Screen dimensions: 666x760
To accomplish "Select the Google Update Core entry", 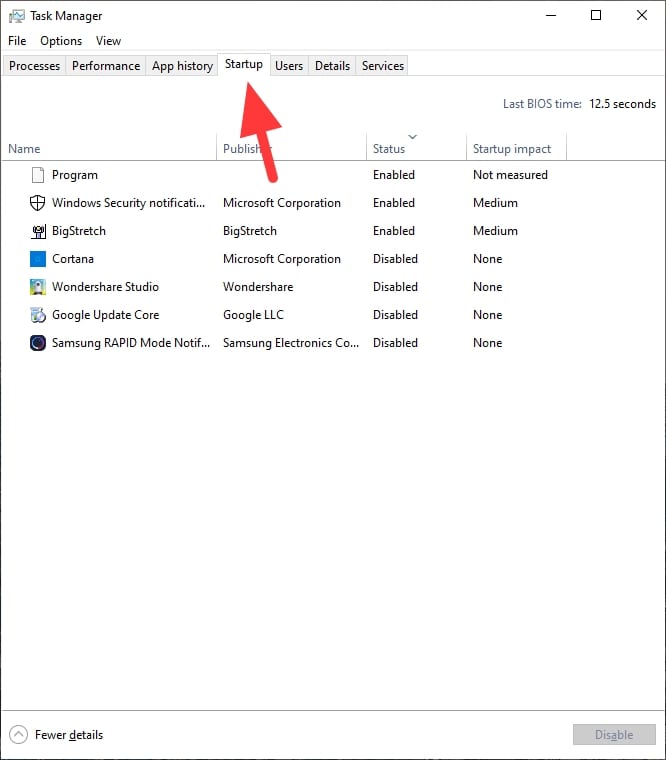I will (x=105, y=315).
